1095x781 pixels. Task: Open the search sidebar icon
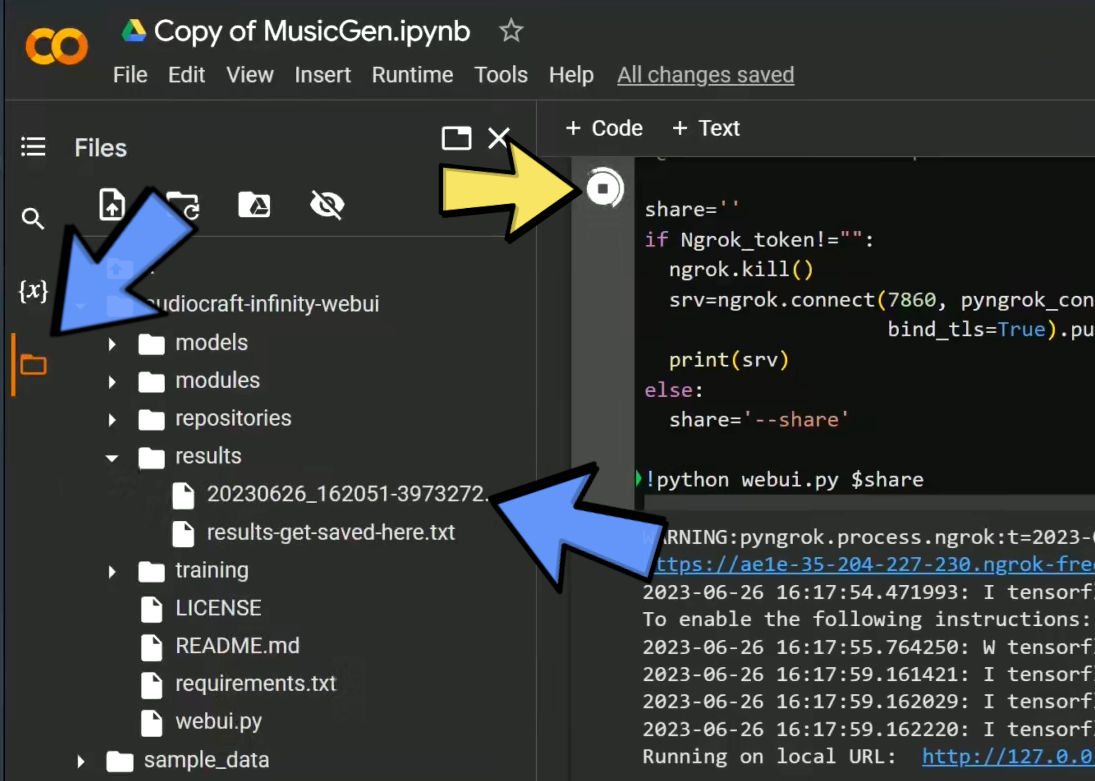(33, 219)
